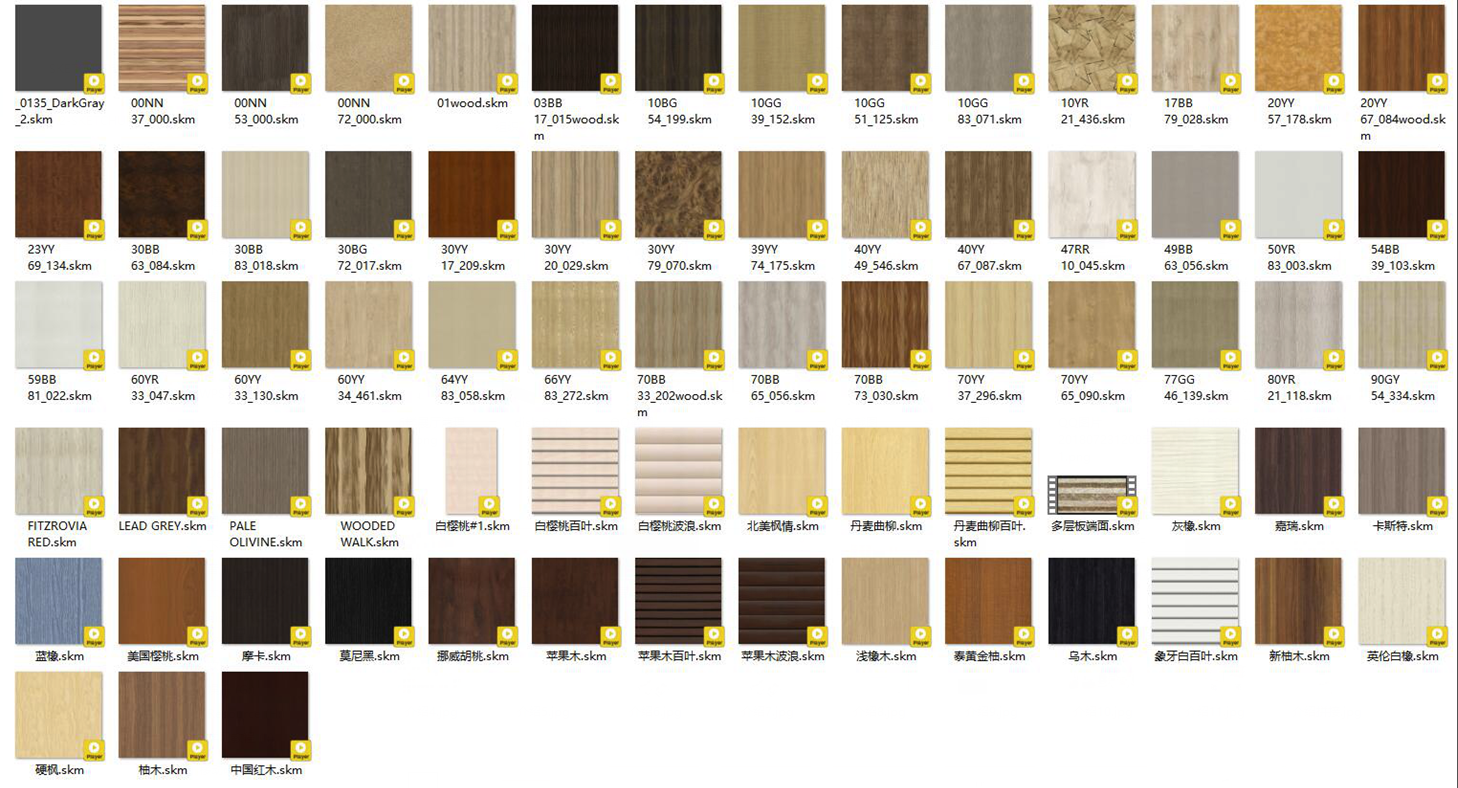Open the LEAD GREY.skm material
Screen dimensions: 1458x788
[x=162, y=471]
